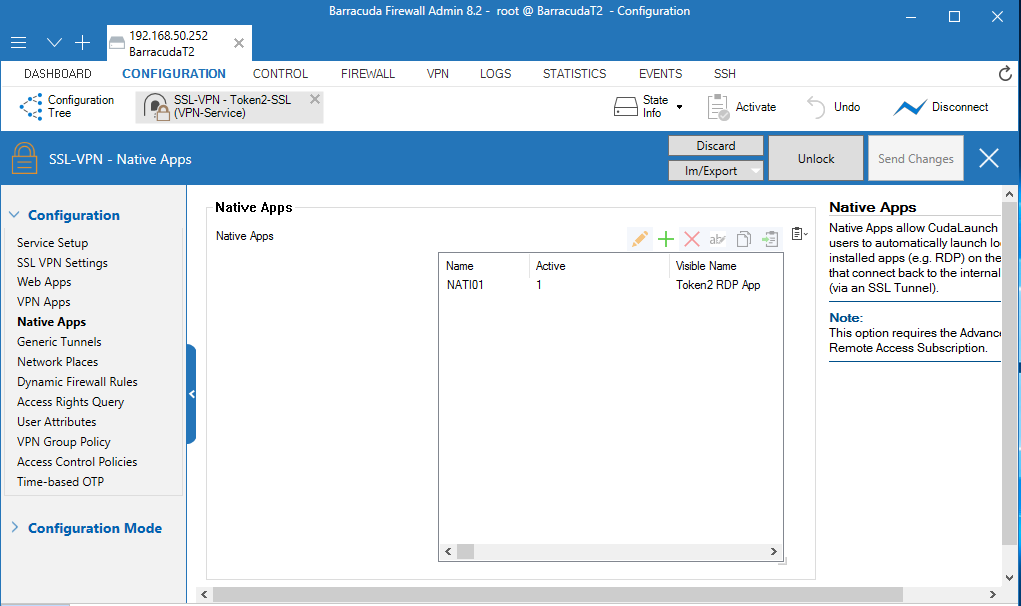Open Access Control Policies
This screenshot has height=606, width=1021.
point(77,462)
